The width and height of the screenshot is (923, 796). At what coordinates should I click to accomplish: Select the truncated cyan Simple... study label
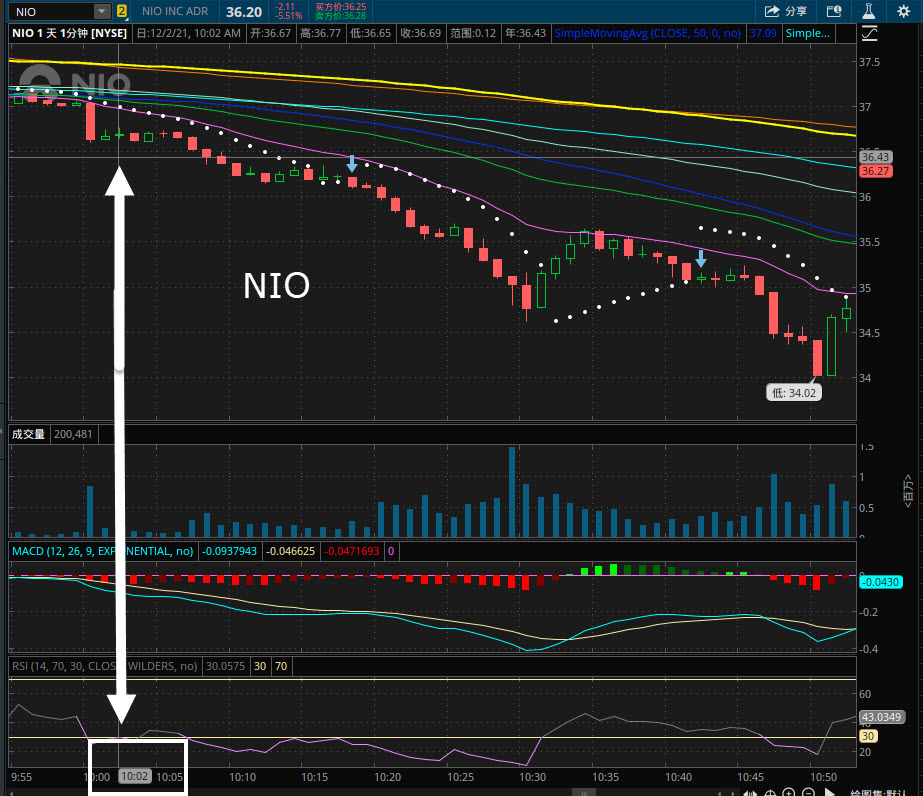(x=808, y=33)
